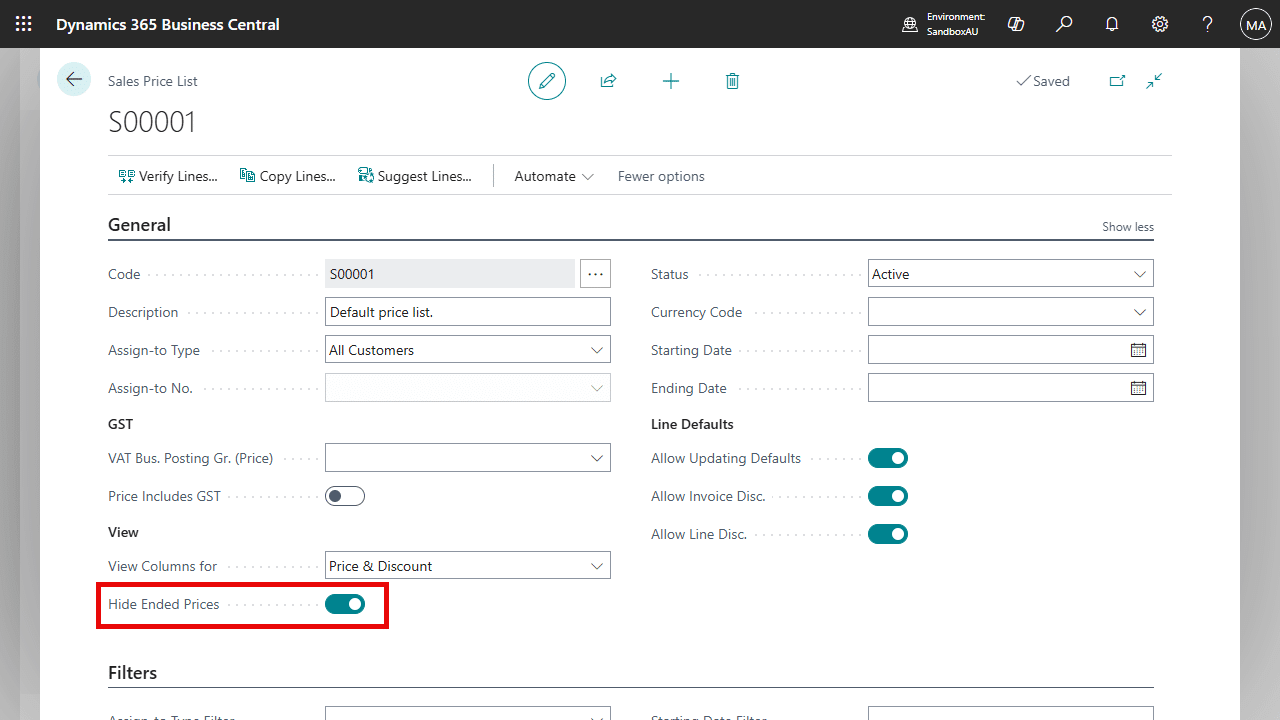Collapse the Filters section heading
The width and height of the screenshot is (1280, 720).
click(132, 673)
